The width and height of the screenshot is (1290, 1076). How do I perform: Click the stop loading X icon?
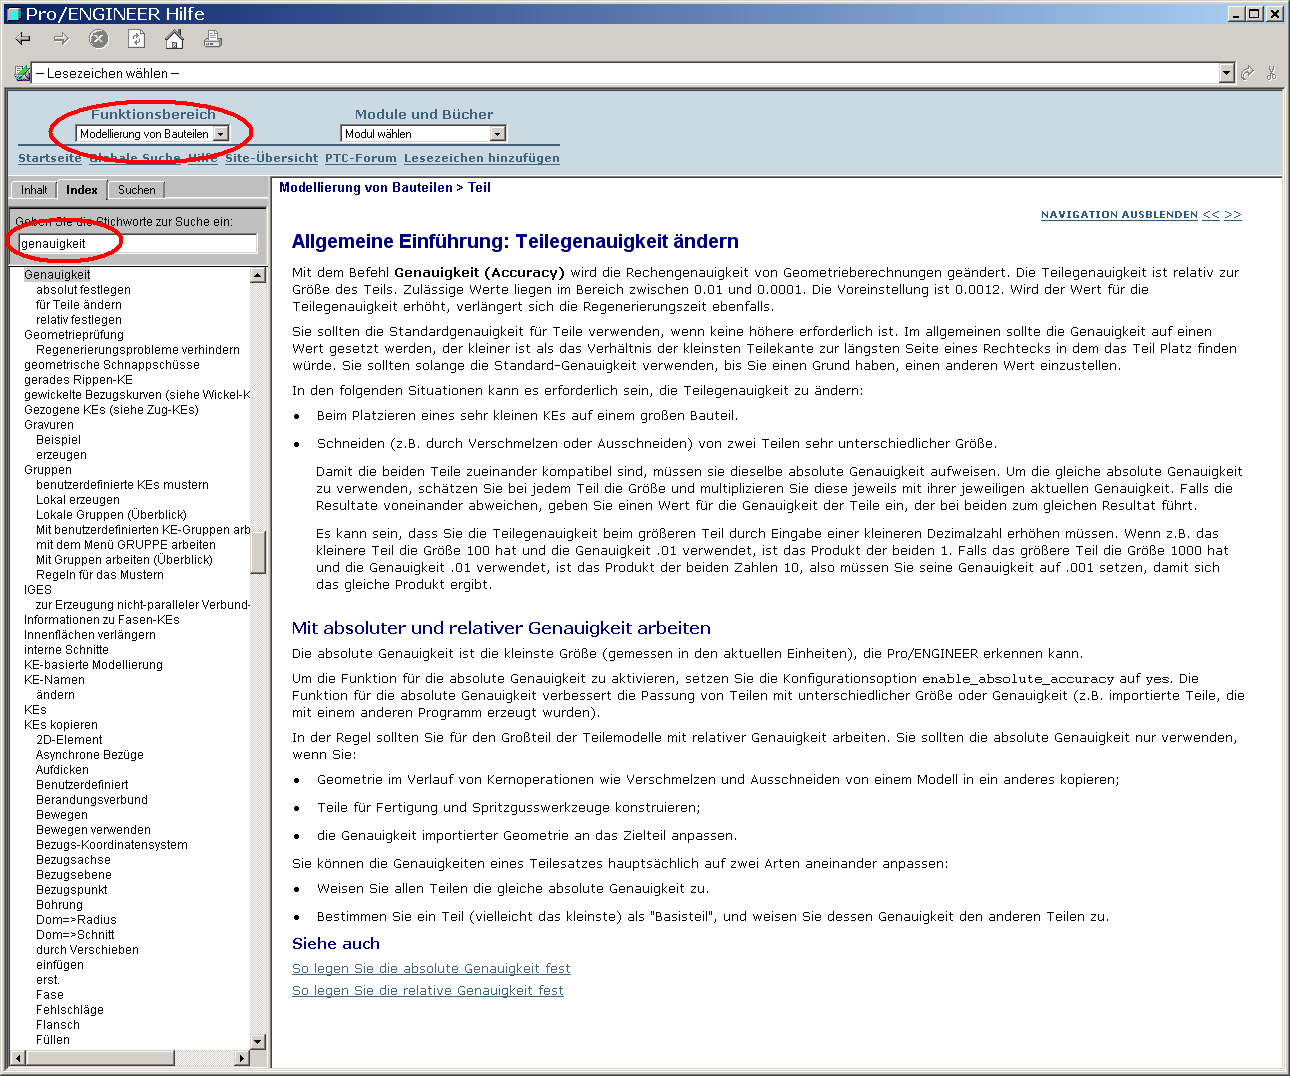(x=98, y=39)
